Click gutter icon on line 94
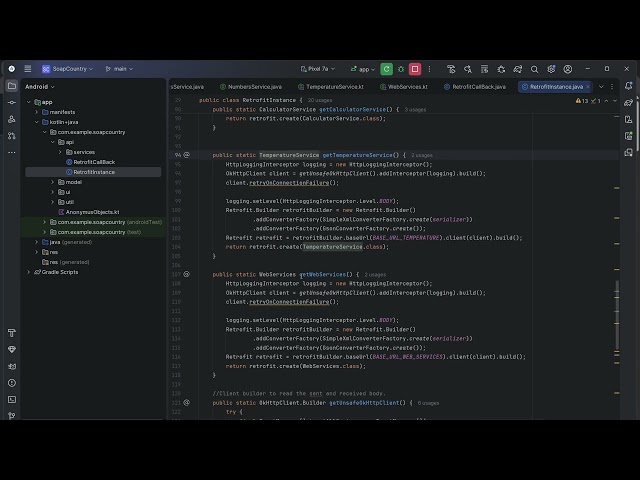Viewport: 640px width, 480px height. tap(187, 155)
